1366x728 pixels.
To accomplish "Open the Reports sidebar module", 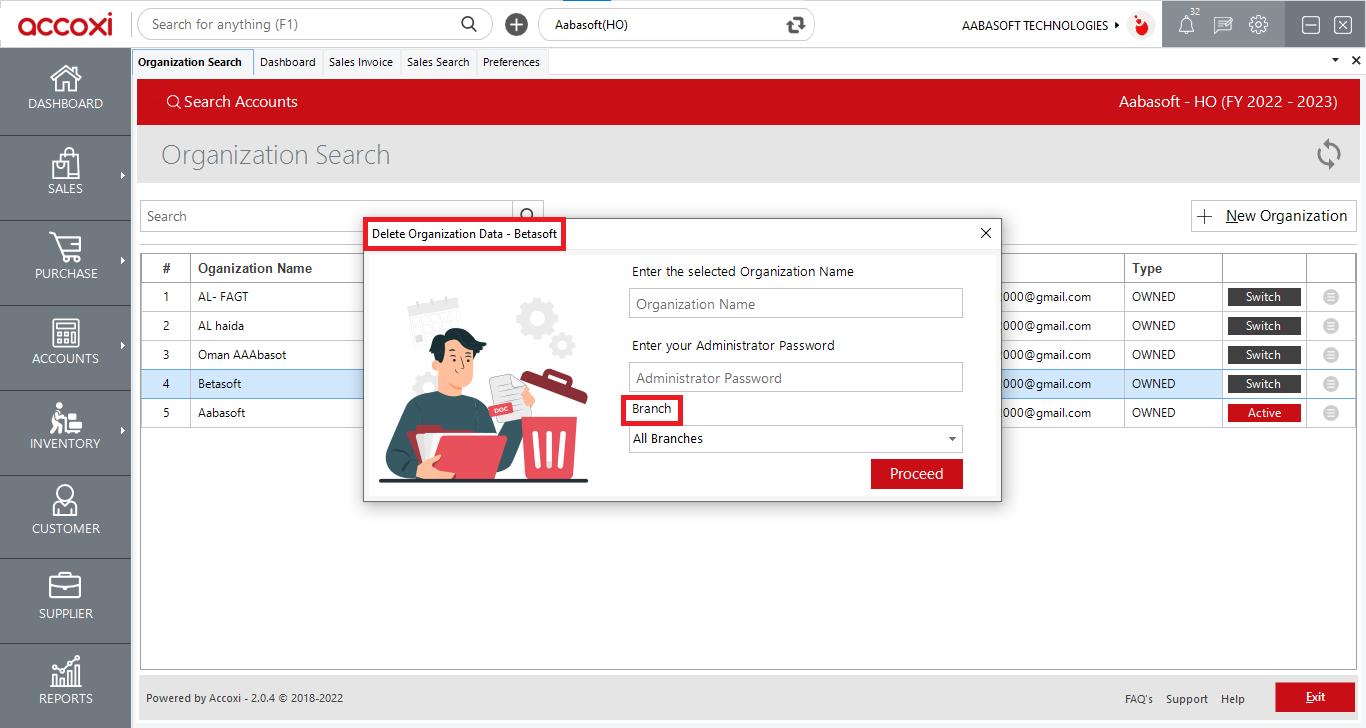I will 65,684.
